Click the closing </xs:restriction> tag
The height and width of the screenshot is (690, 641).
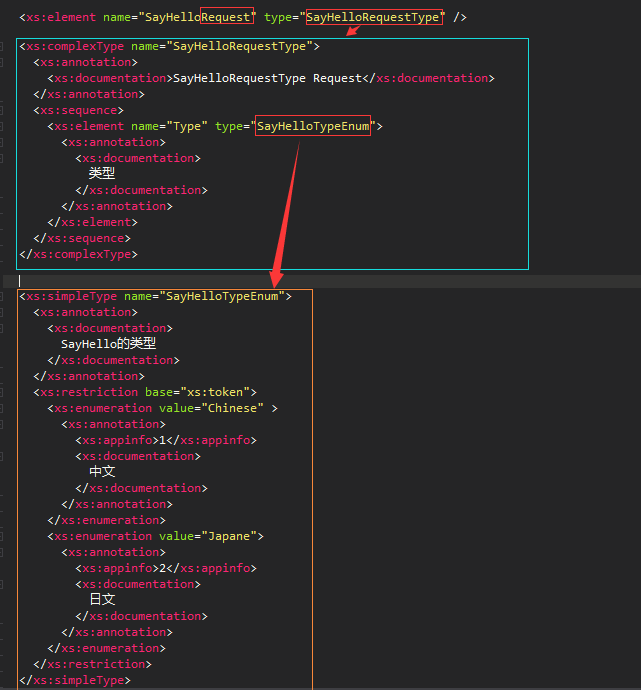coord(92,664)
